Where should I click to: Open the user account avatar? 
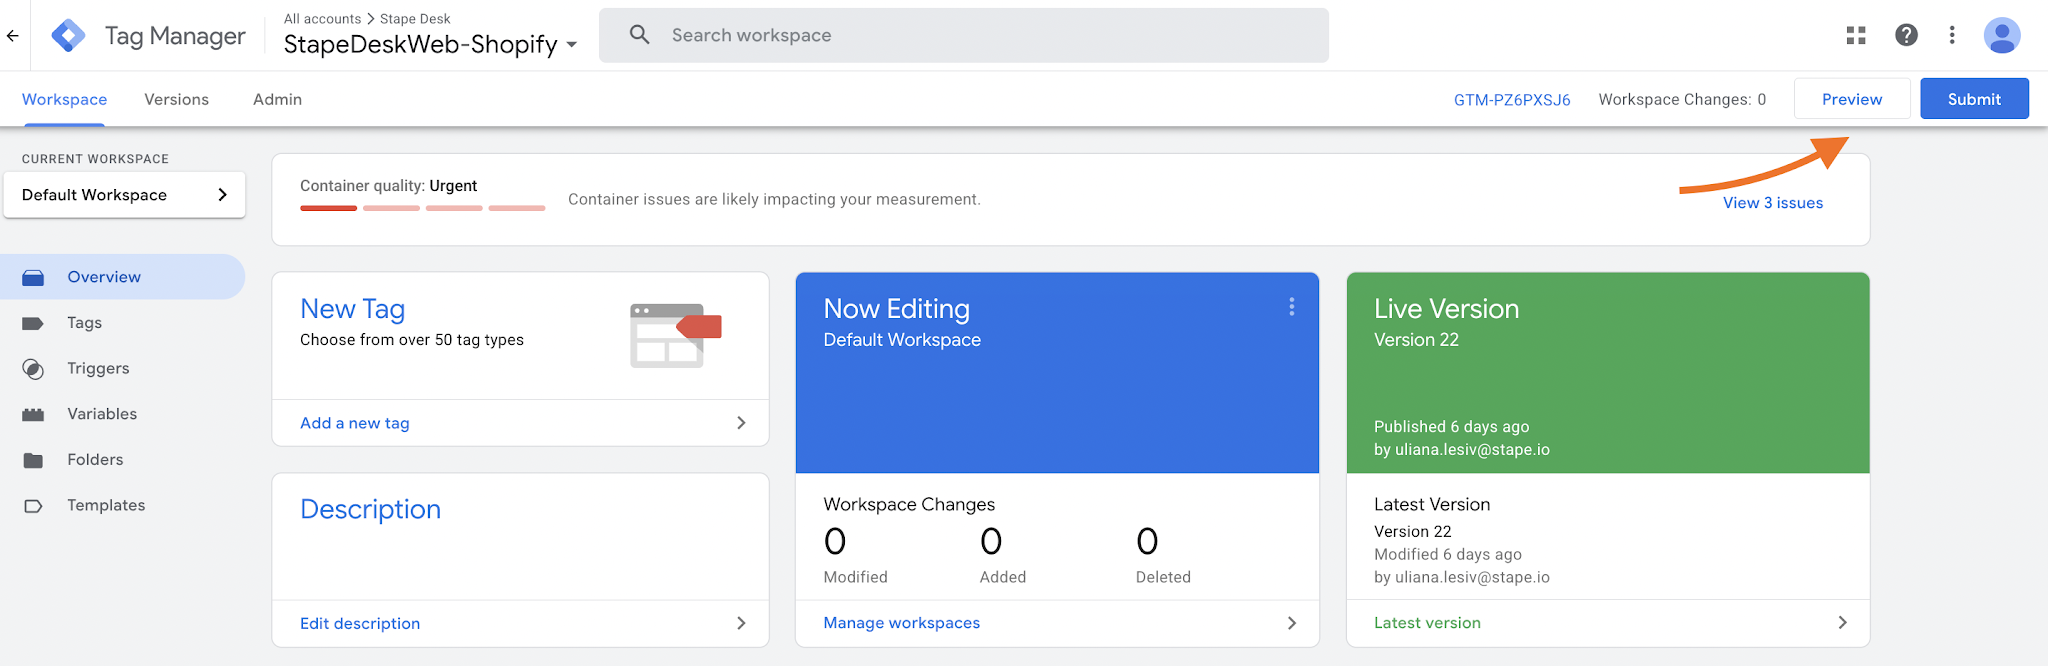click(x=2002, y=35)
